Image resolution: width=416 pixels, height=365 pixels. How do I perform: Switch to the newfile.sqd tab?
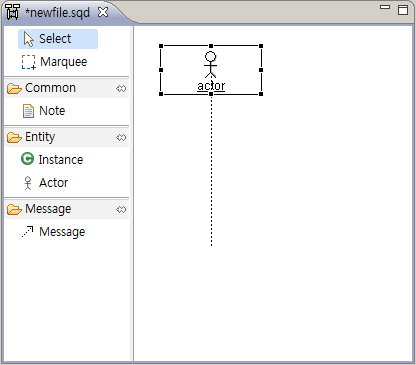(x=57, y=13)
